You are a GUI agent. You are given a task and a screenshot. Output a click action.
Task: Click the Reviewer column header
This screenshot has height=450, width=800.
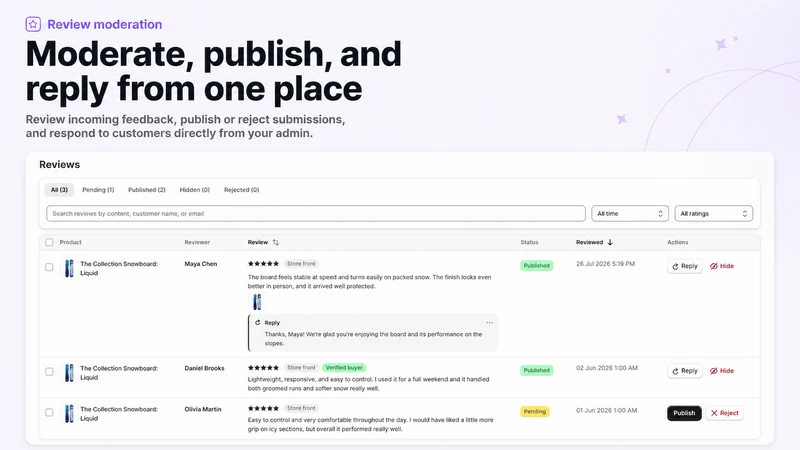click(x=197, y=242)
